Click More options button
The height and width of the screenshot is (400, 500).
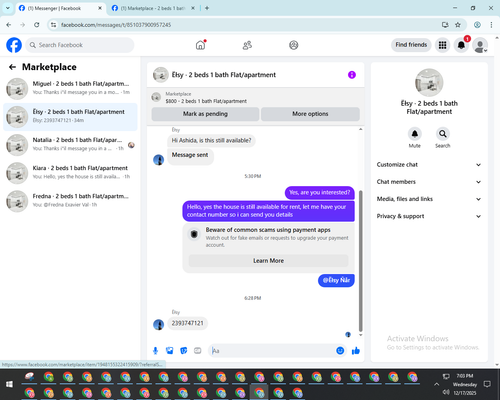[x=310, y=114]
